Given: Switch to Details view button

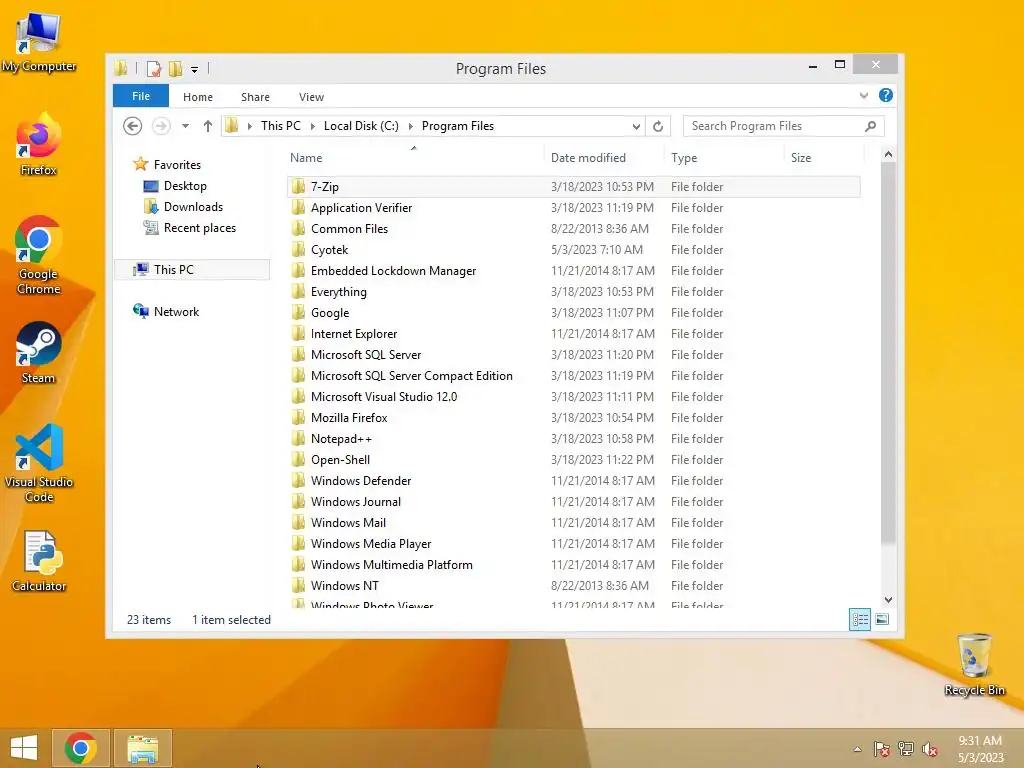Looking at the screenshot, I should pos(860,619).
